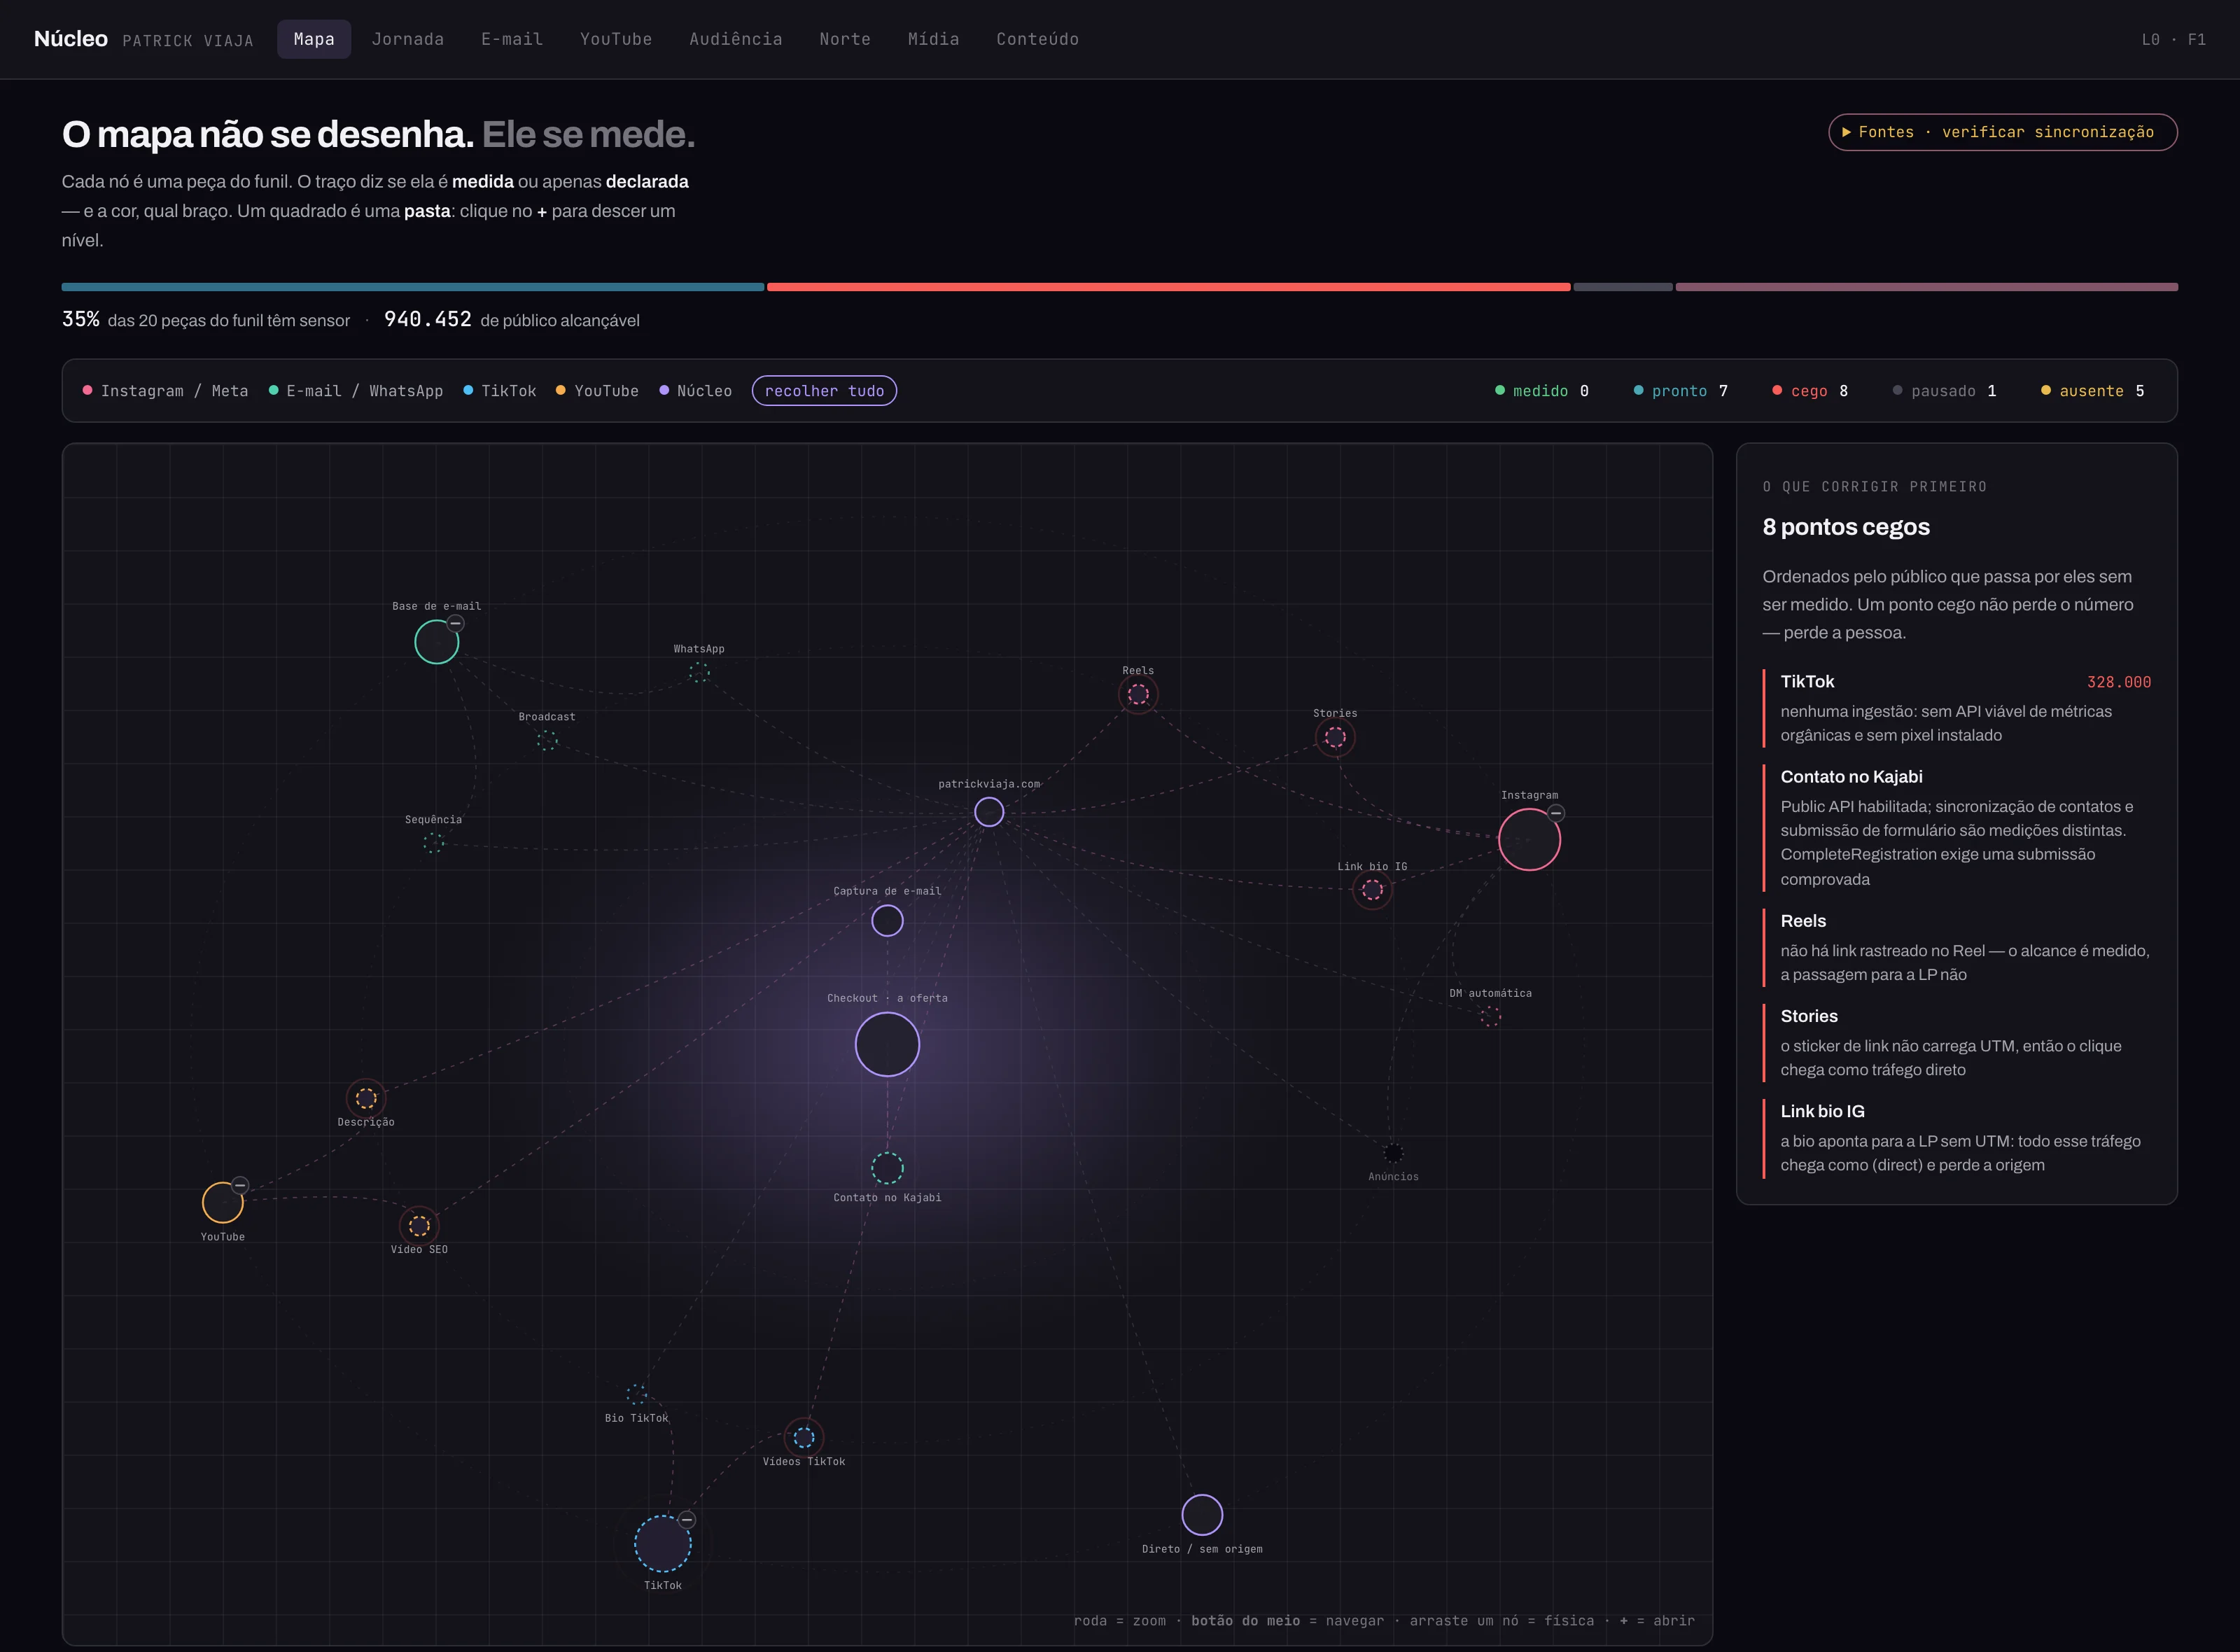
Task: Click the red segment of the progress bar
Action: click(1168, 287)
